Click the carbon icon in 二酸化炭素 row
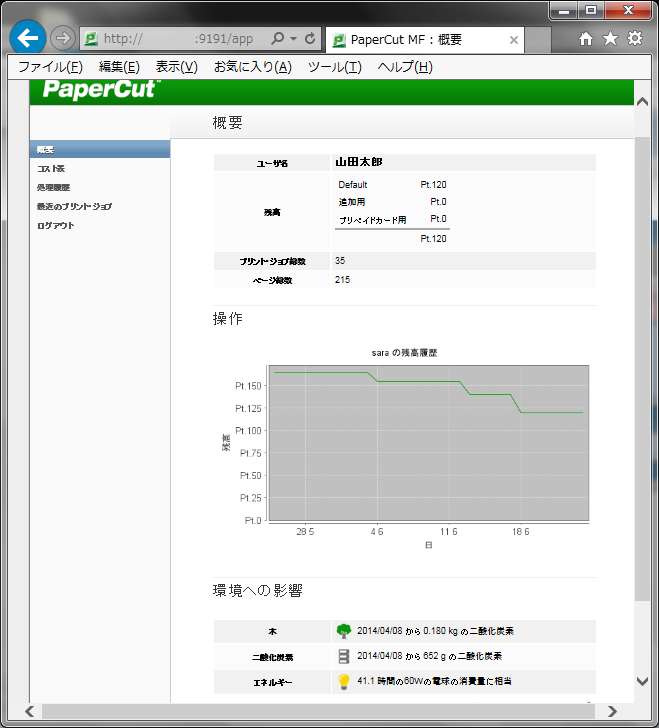The width and height of the screenshot is (659, 728). [x=344, y=656]
